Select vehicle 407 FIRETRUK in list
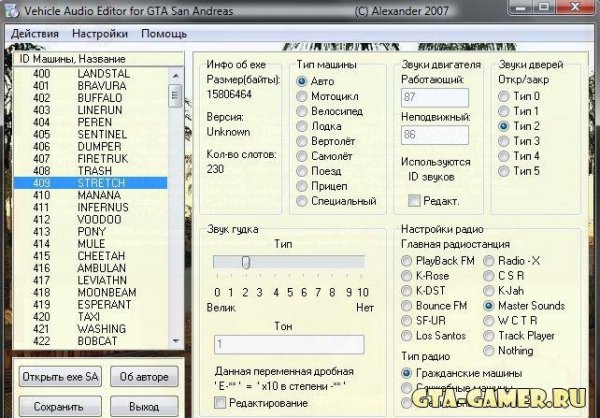Viewport: 600px width, 418px height. pos(90,158)
